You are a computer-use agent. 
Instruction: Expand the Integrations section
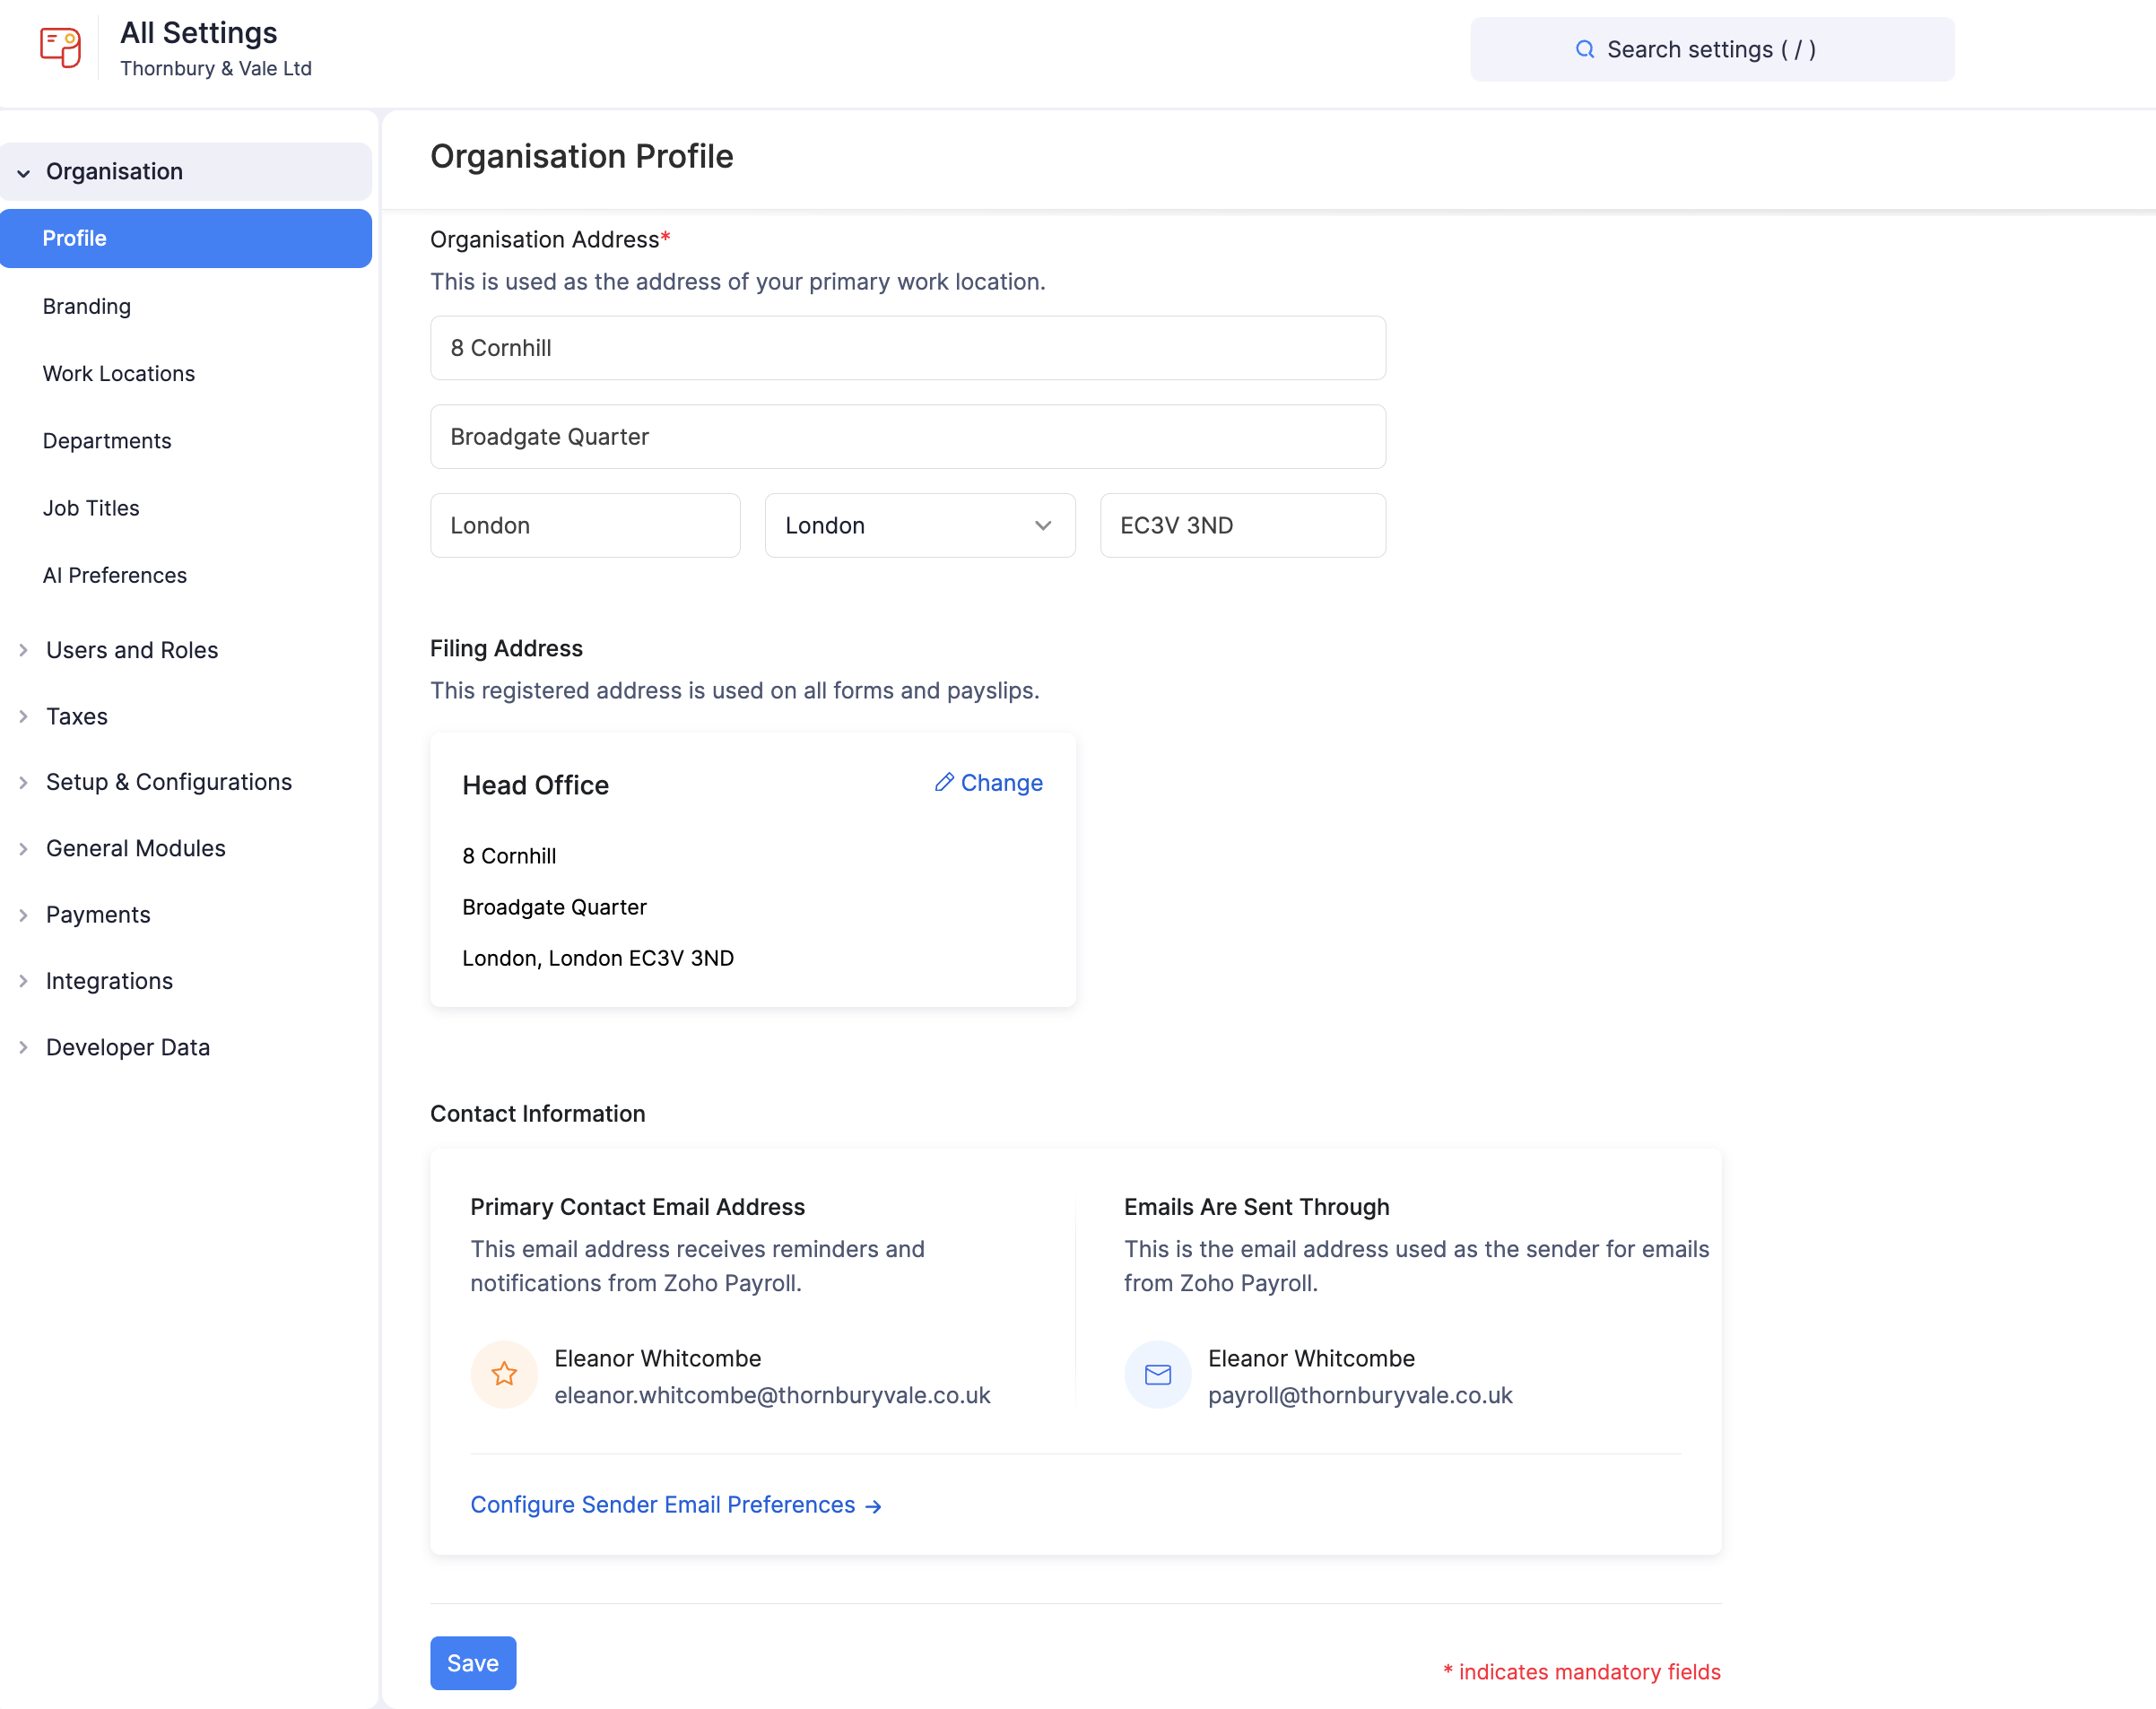(109, 981)
